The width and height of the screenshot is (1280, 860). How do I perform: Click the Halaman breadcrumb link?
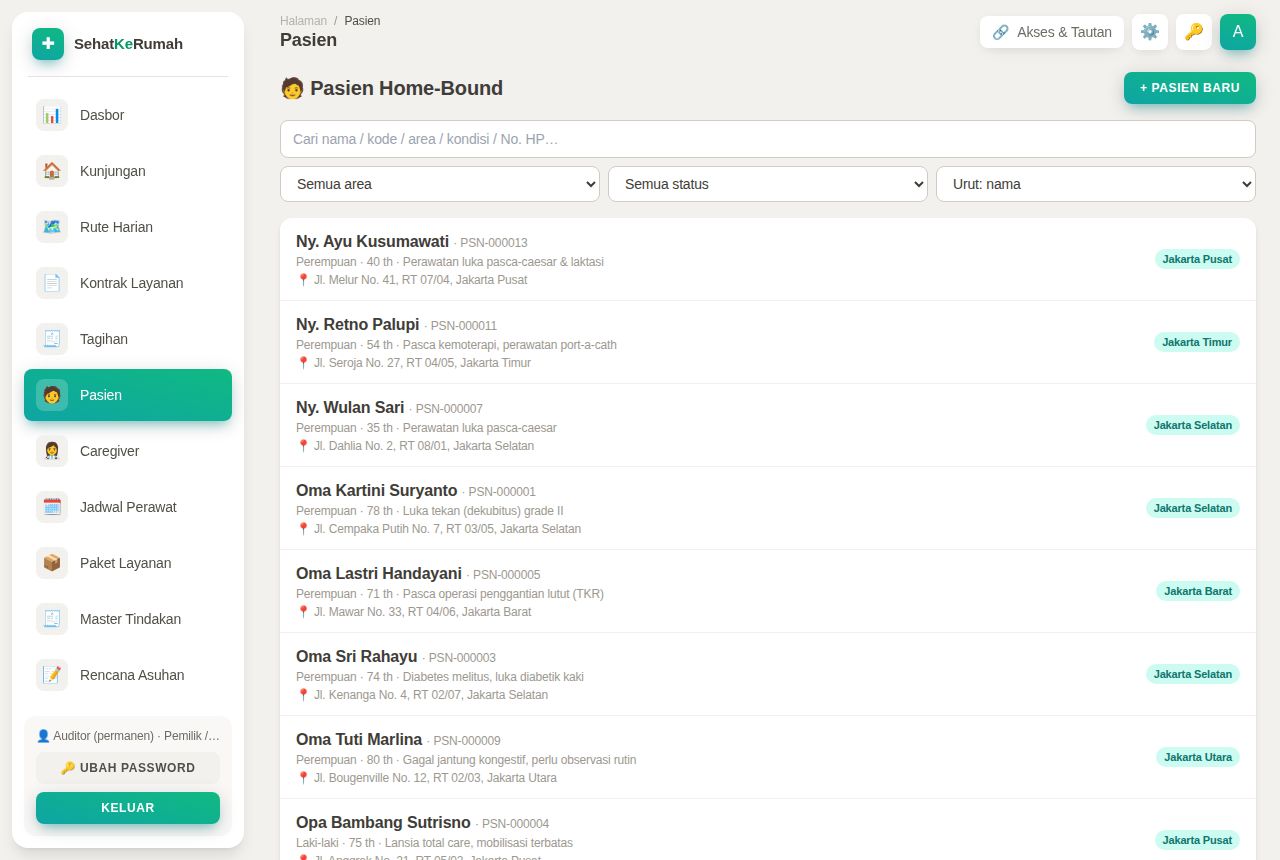[x=303, y=21]
